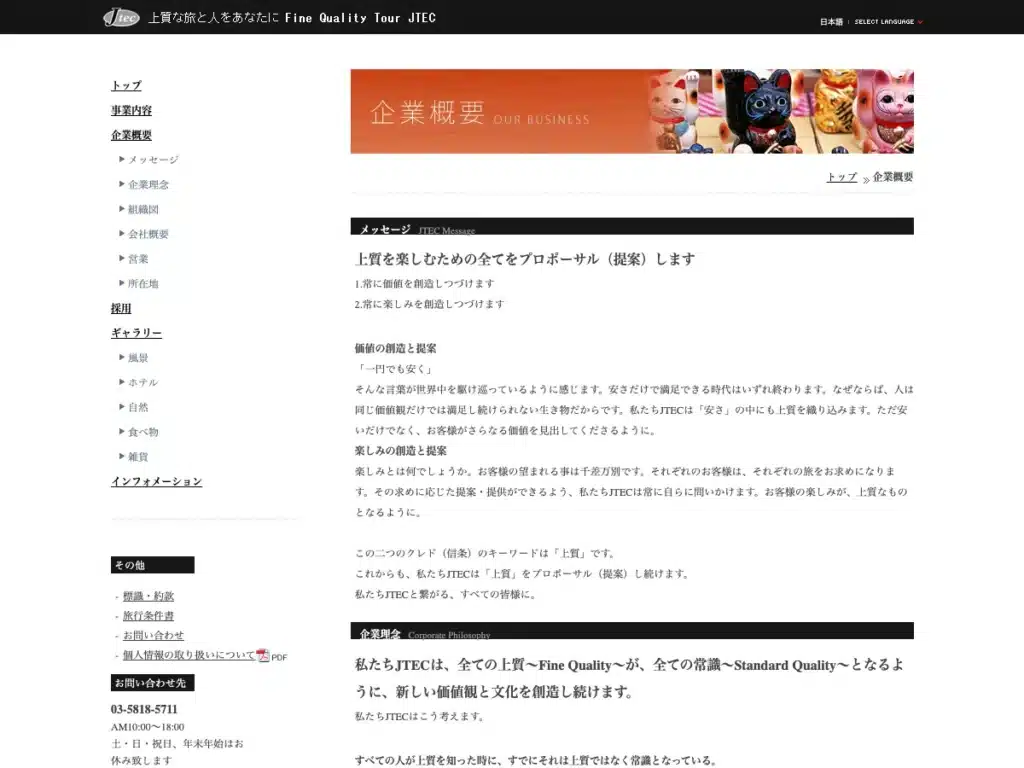Click the その他 label box
Image resolution: width=1024 pixels, height=768 pixels.
[x=152, y=565]
